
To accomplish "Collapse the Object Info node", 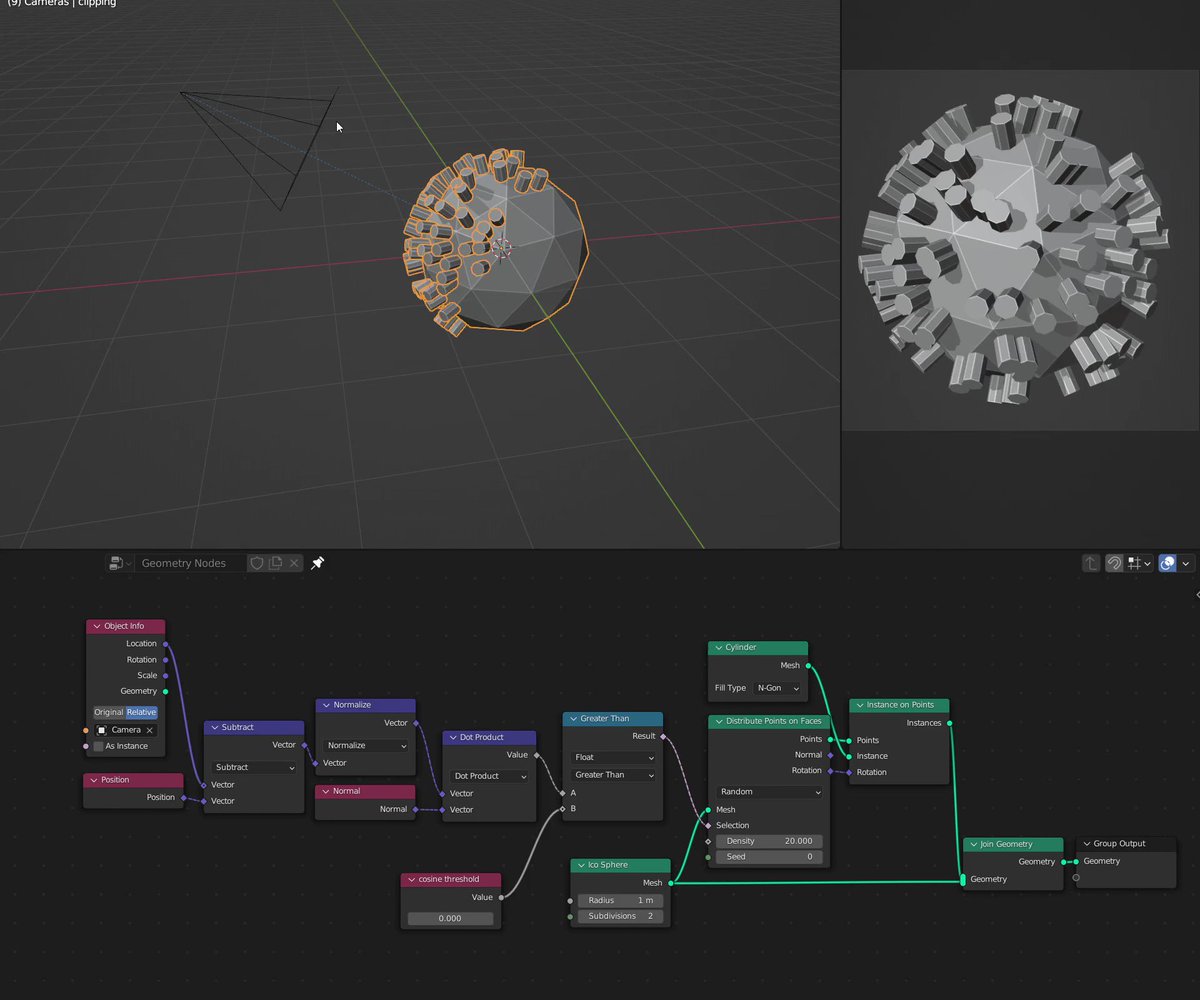I will pyautogui.click(x=97, y=626).
